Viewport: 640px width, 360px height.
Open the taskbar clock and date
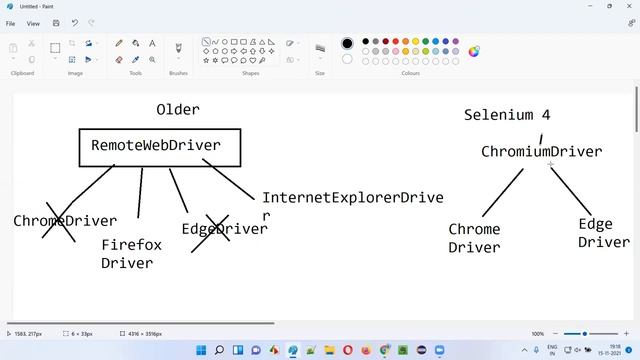(x=610, y=350)
